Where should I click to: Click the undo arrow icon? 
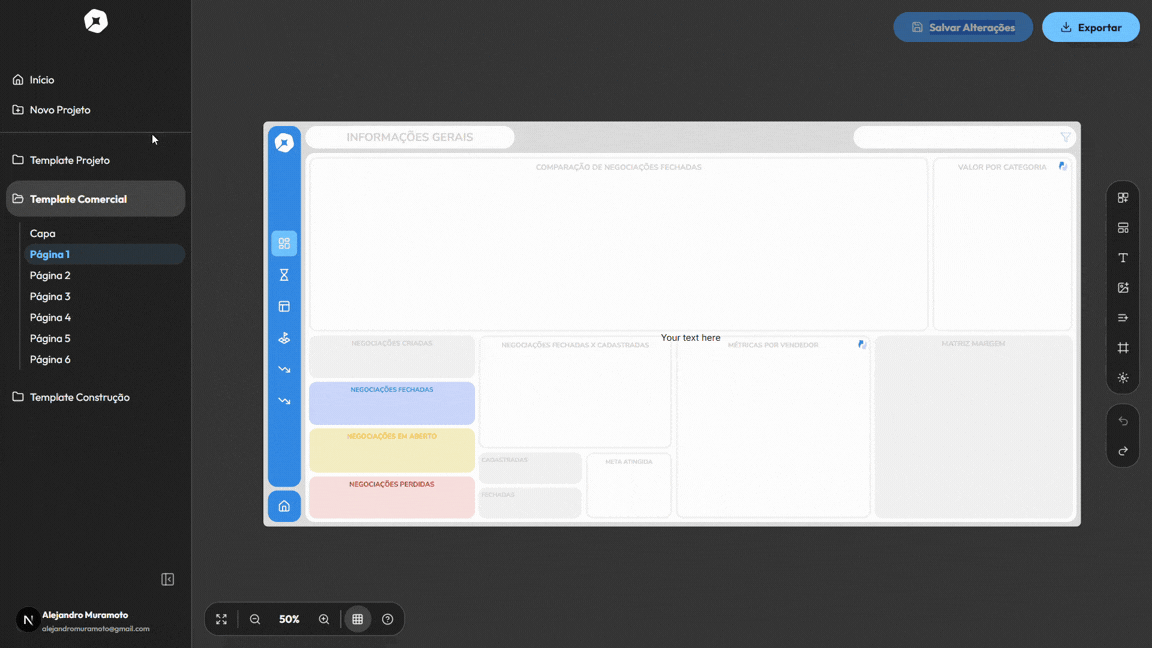(x=1122, y=420)
